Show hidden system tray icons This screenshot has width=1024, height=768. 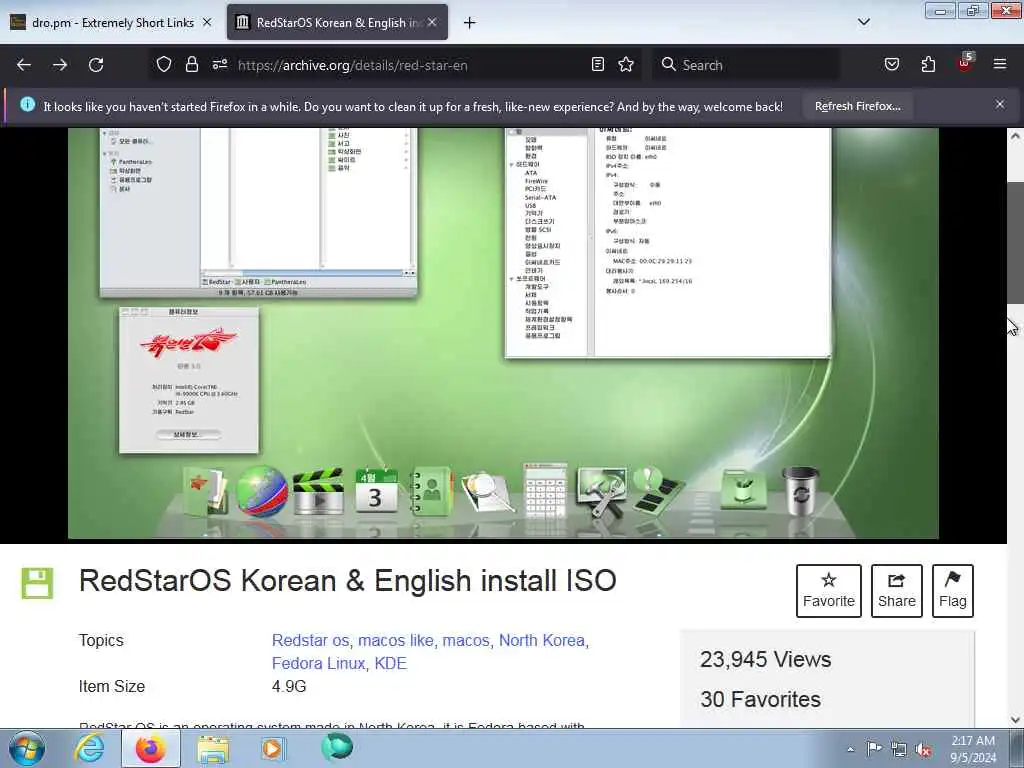[x=850, y=750]
